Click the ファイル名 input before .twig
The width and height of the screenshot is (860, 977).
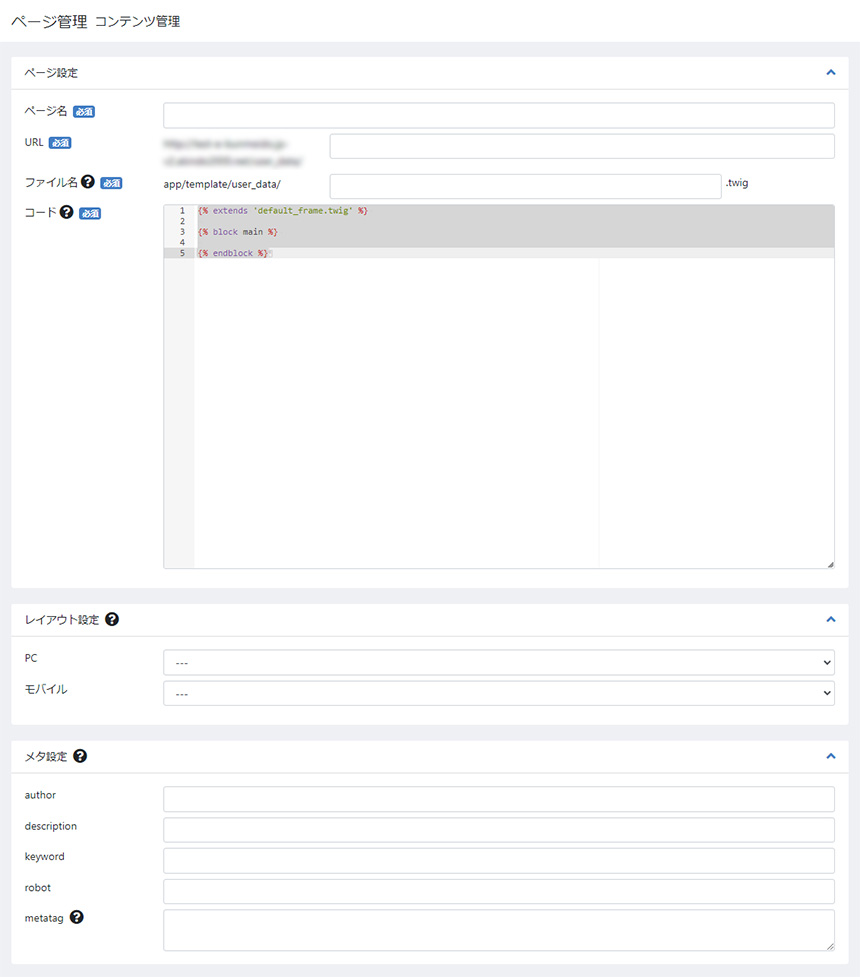524,185
